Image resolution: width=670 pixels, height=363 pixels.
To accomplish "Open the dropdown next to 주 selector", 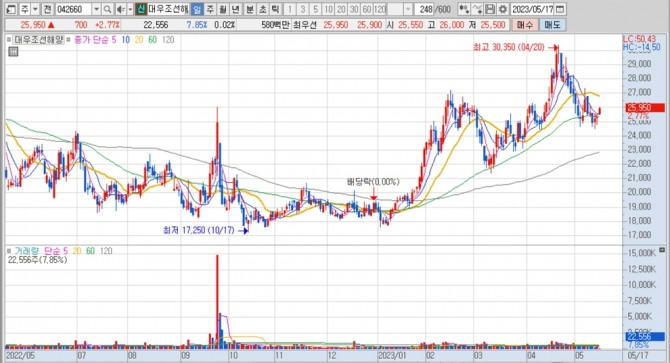I will [x=35, y=9].
